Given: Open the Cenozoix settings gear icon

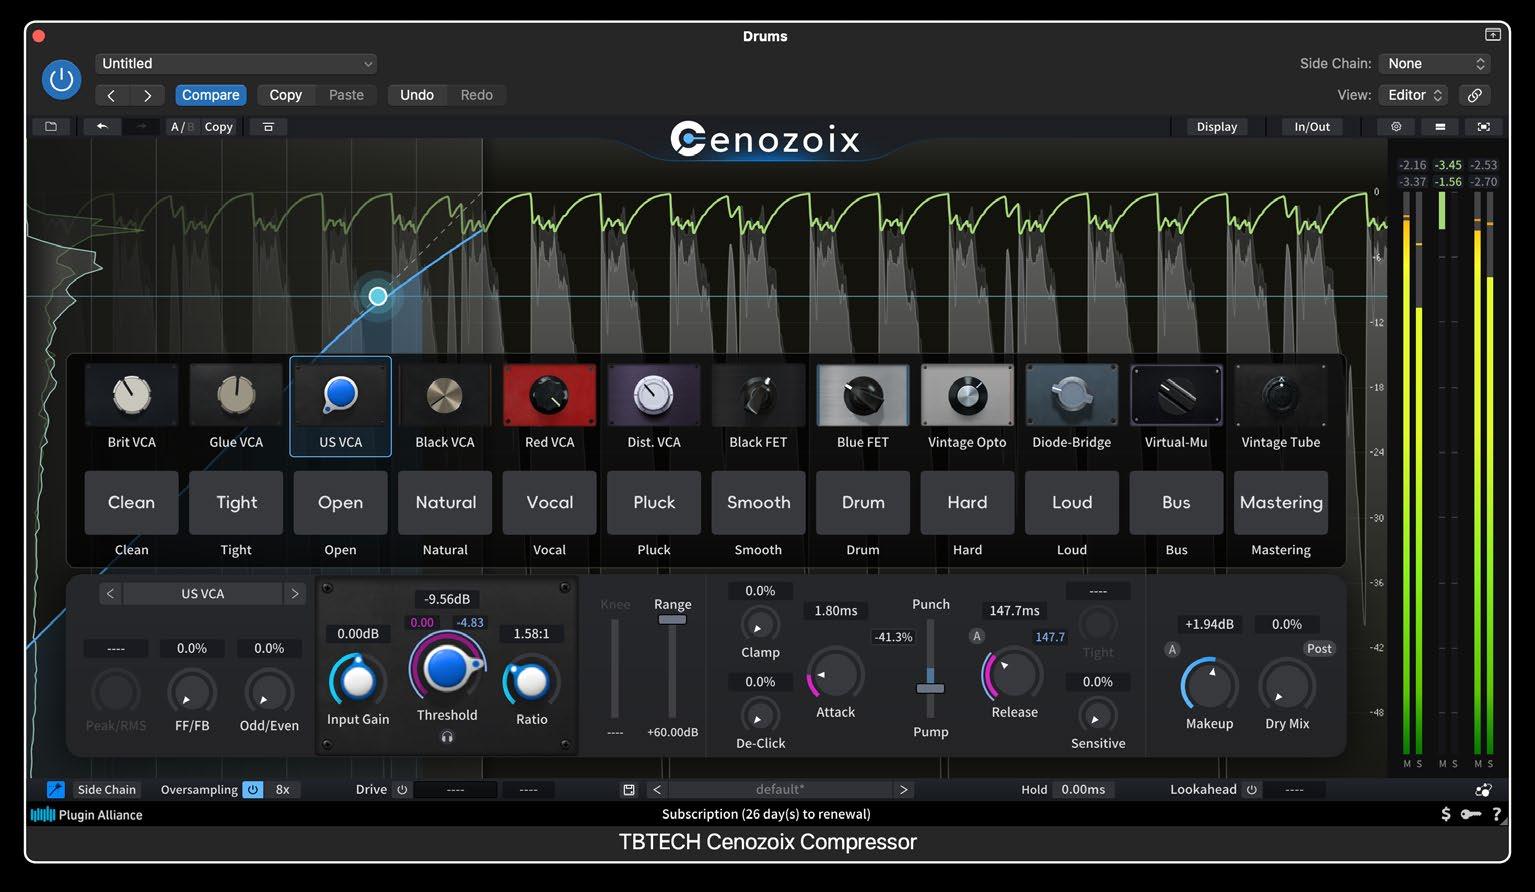Looking at the screenshot, I should (1396, 127).
